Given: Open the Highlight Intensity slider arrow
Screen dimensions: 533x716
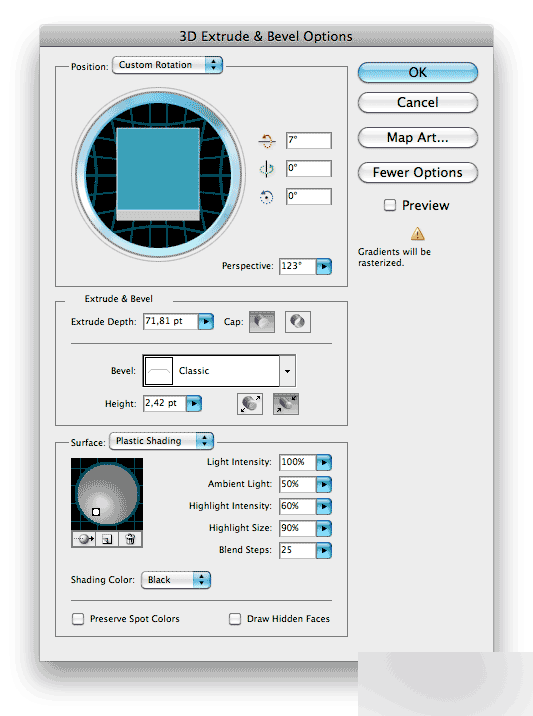Looking at the screenshot, I should 324,506.
